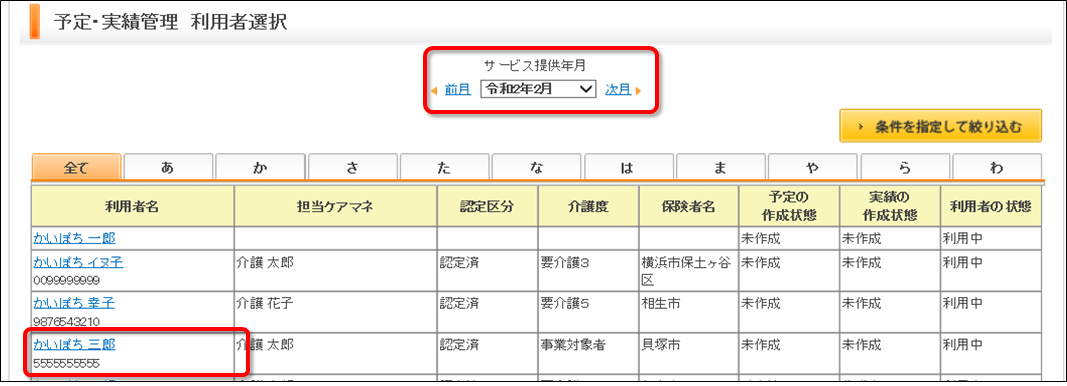Click the サービス提供年月 label
Image resolution: width=1067 pixels, height=386 pixels.
pos(534,66)
